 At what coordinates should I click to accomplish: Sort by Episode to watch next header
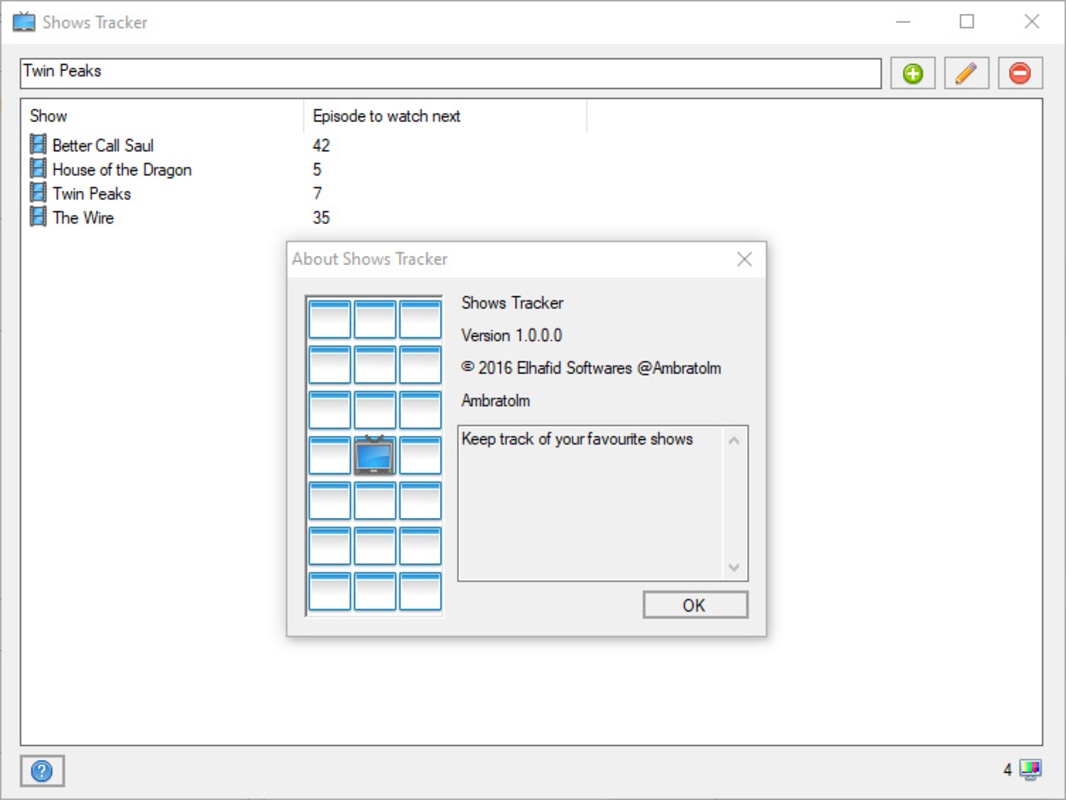pos(445,116)
